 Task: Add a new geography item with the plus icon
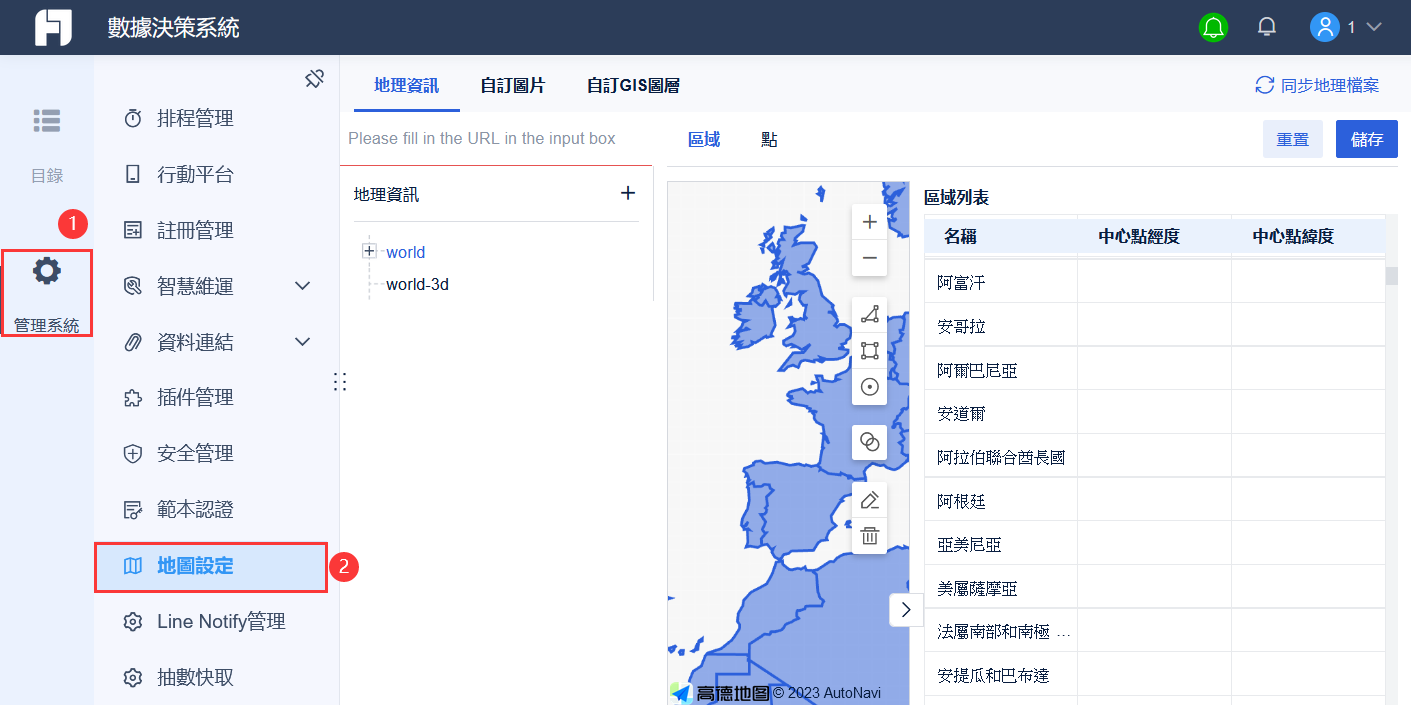click(x=627, y=194)
